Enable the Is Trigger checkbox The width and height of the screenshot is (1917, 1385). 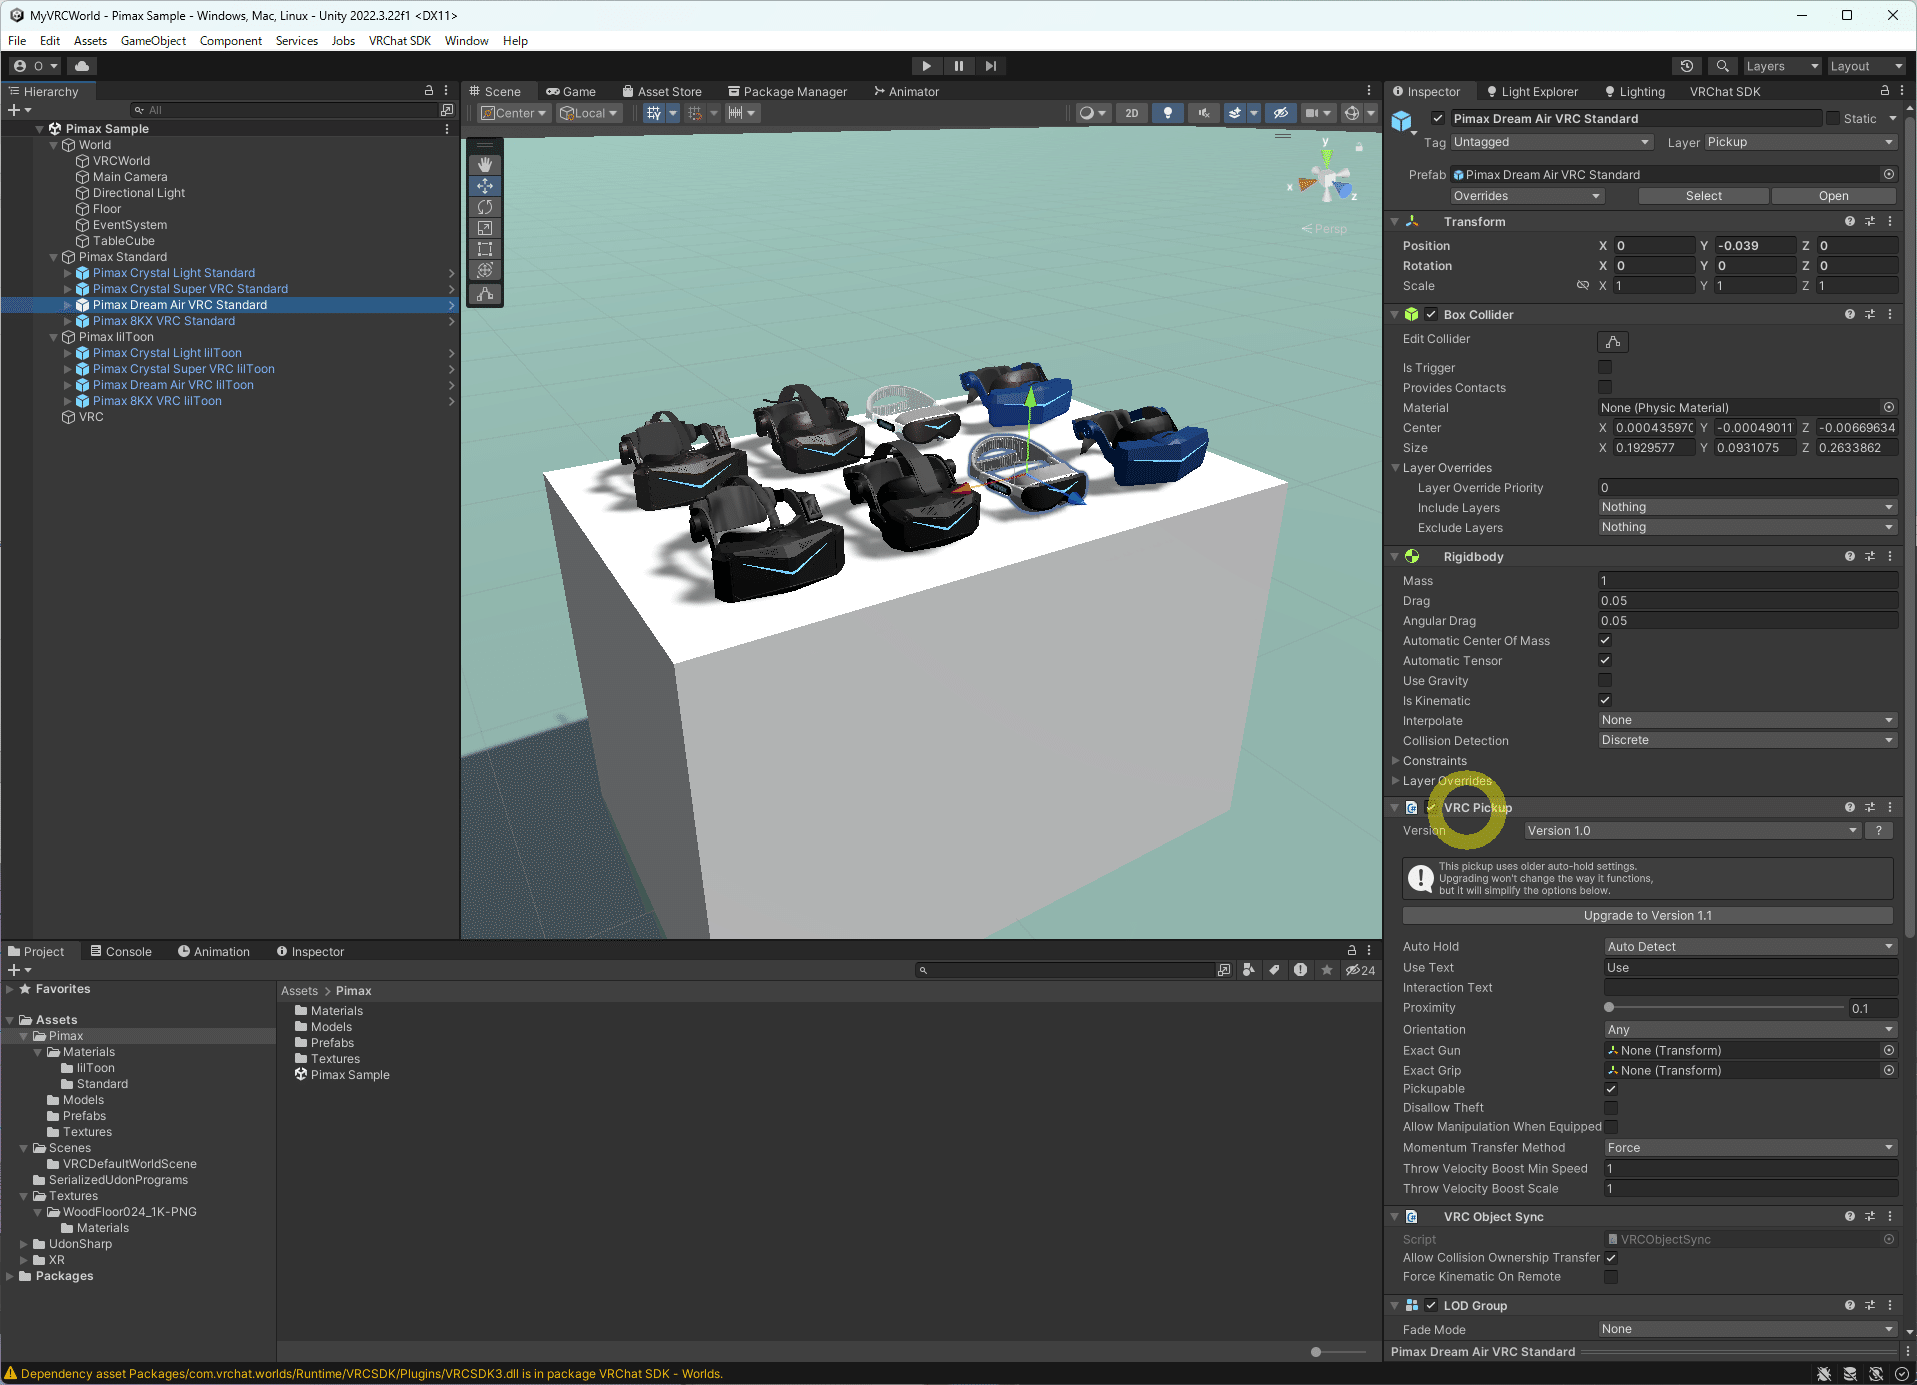(1605, 368)
